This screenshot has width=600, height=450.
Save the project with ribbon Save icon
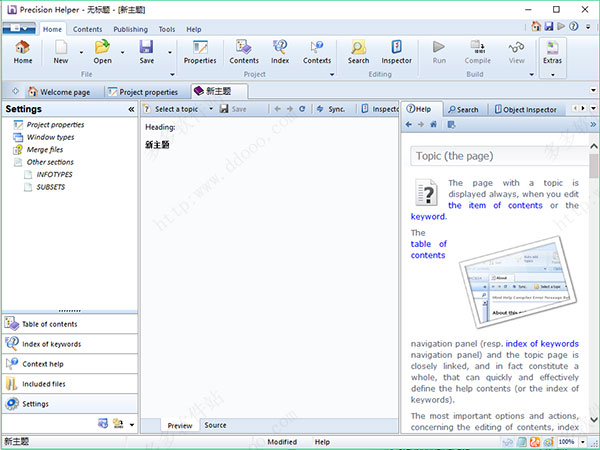pyautogui.click(x=147, y=52)
